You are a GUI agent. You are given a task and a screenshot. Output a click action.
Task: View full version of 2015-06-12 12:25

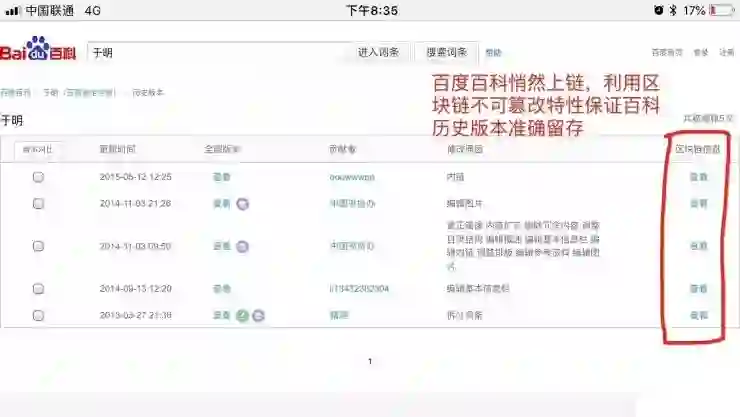pyautogui.click(x=221, y=177)
